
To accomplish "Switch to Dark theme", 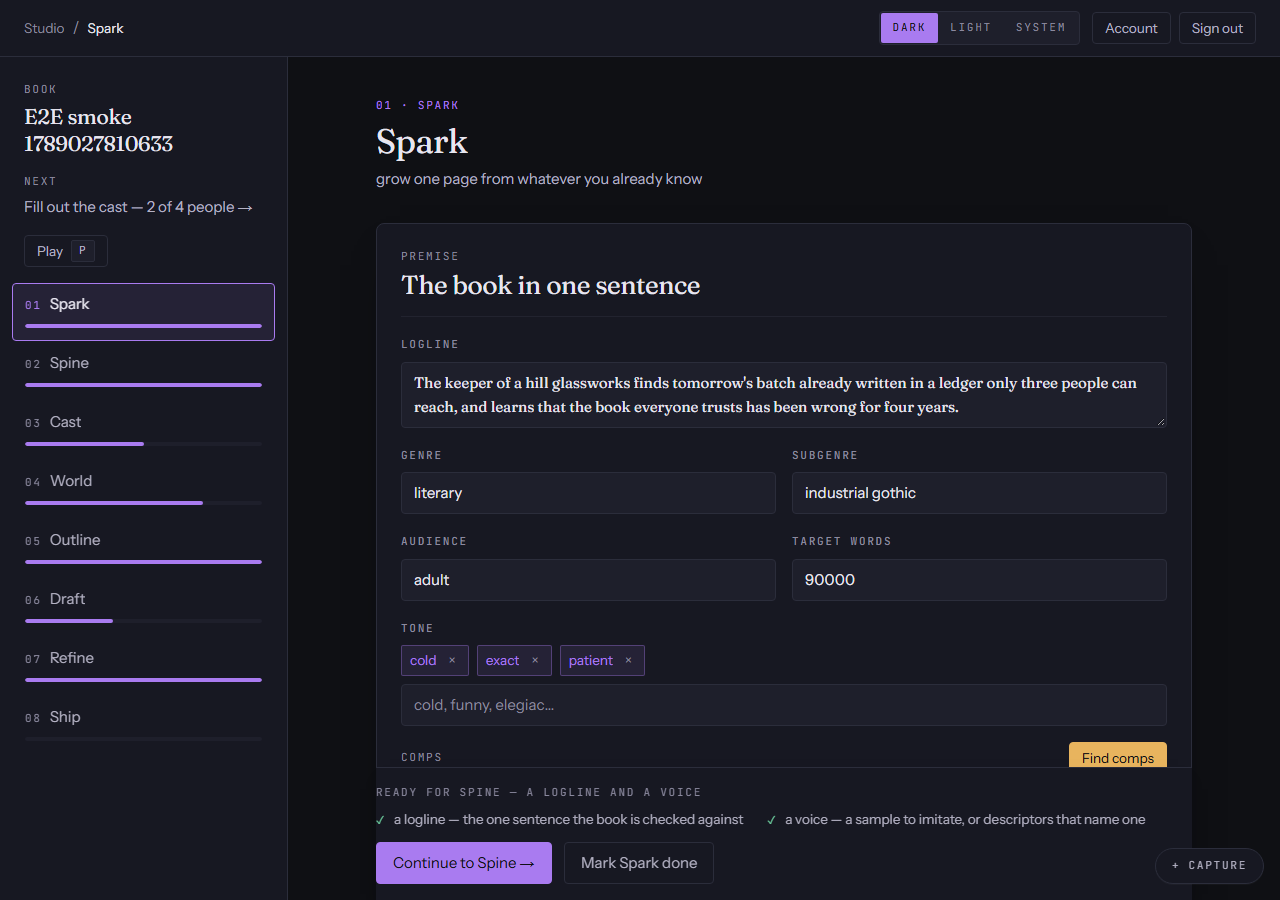I will (909, 28).
